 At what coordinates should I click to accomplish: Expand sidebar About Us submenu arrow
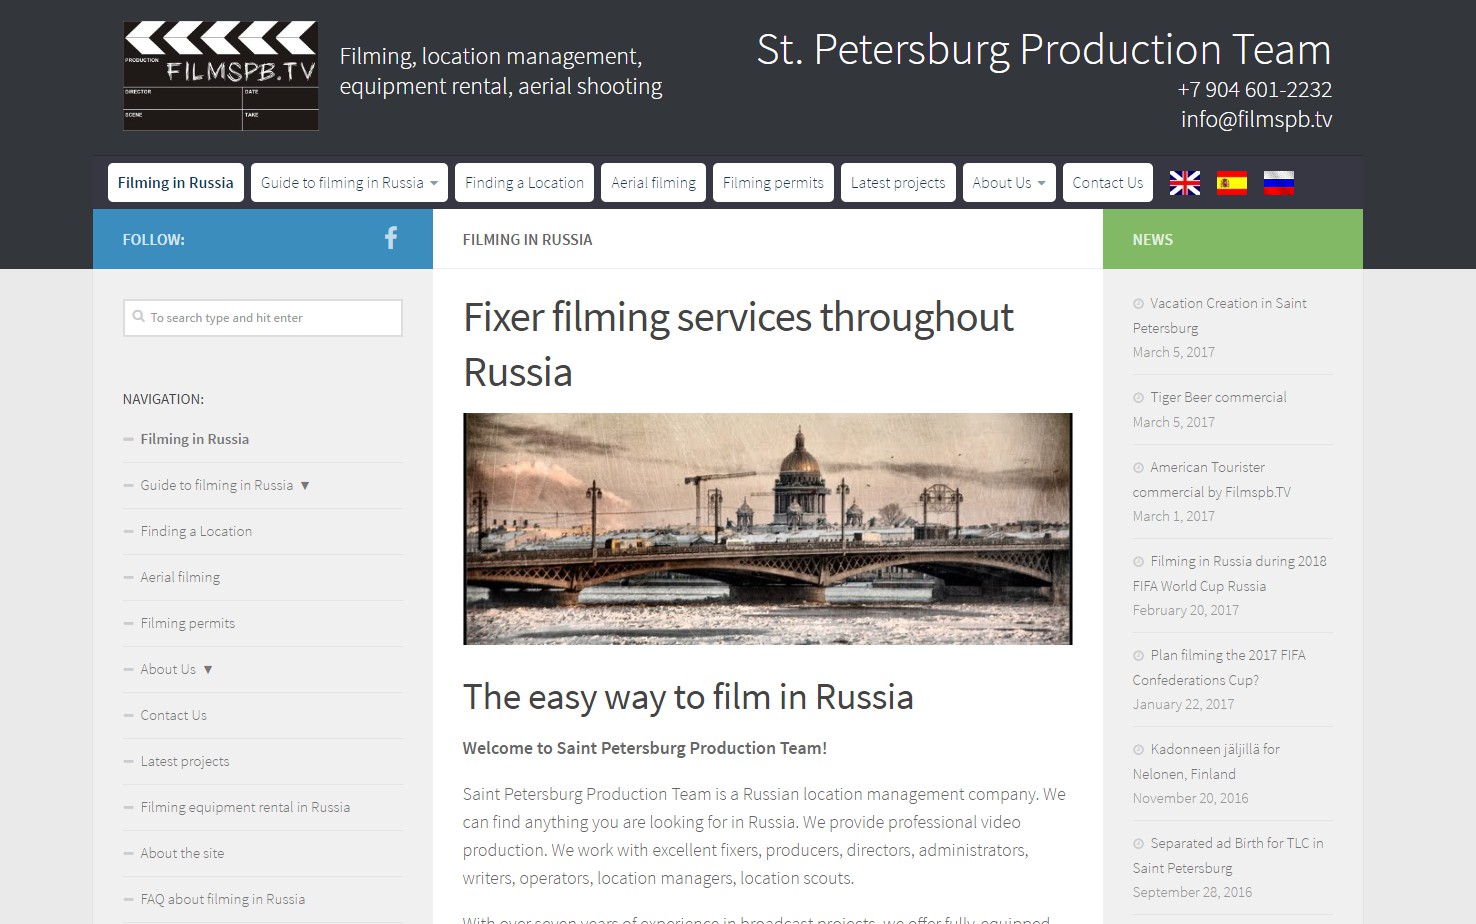point(208,669)
